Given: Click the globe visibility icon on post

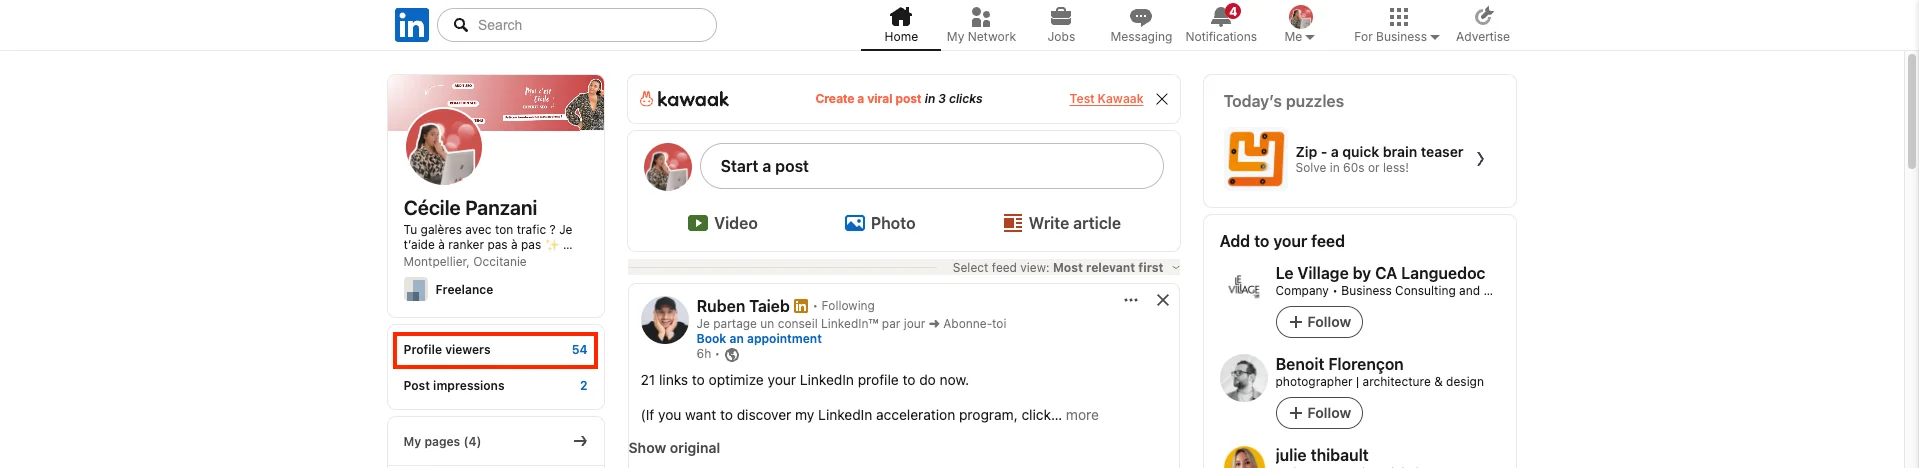Looking at the screenshot, I should (732, 355).
